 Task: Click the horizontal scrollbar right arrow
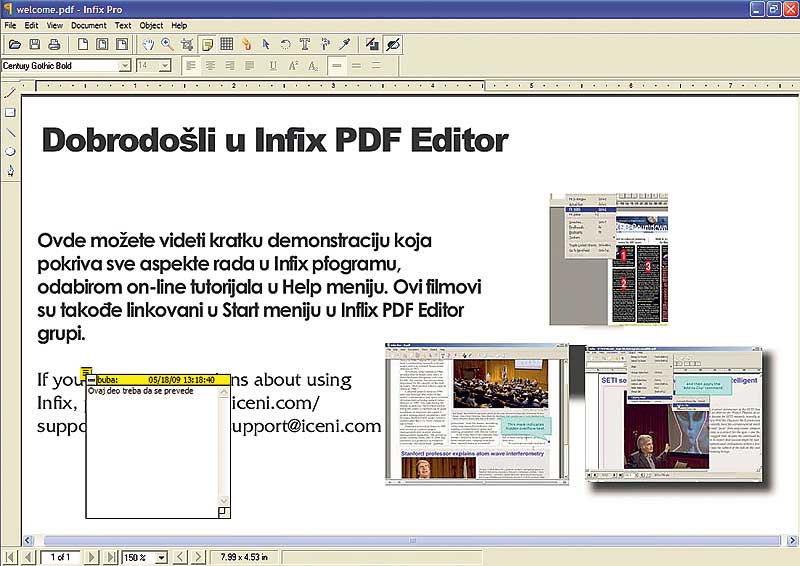click(792, 540)
